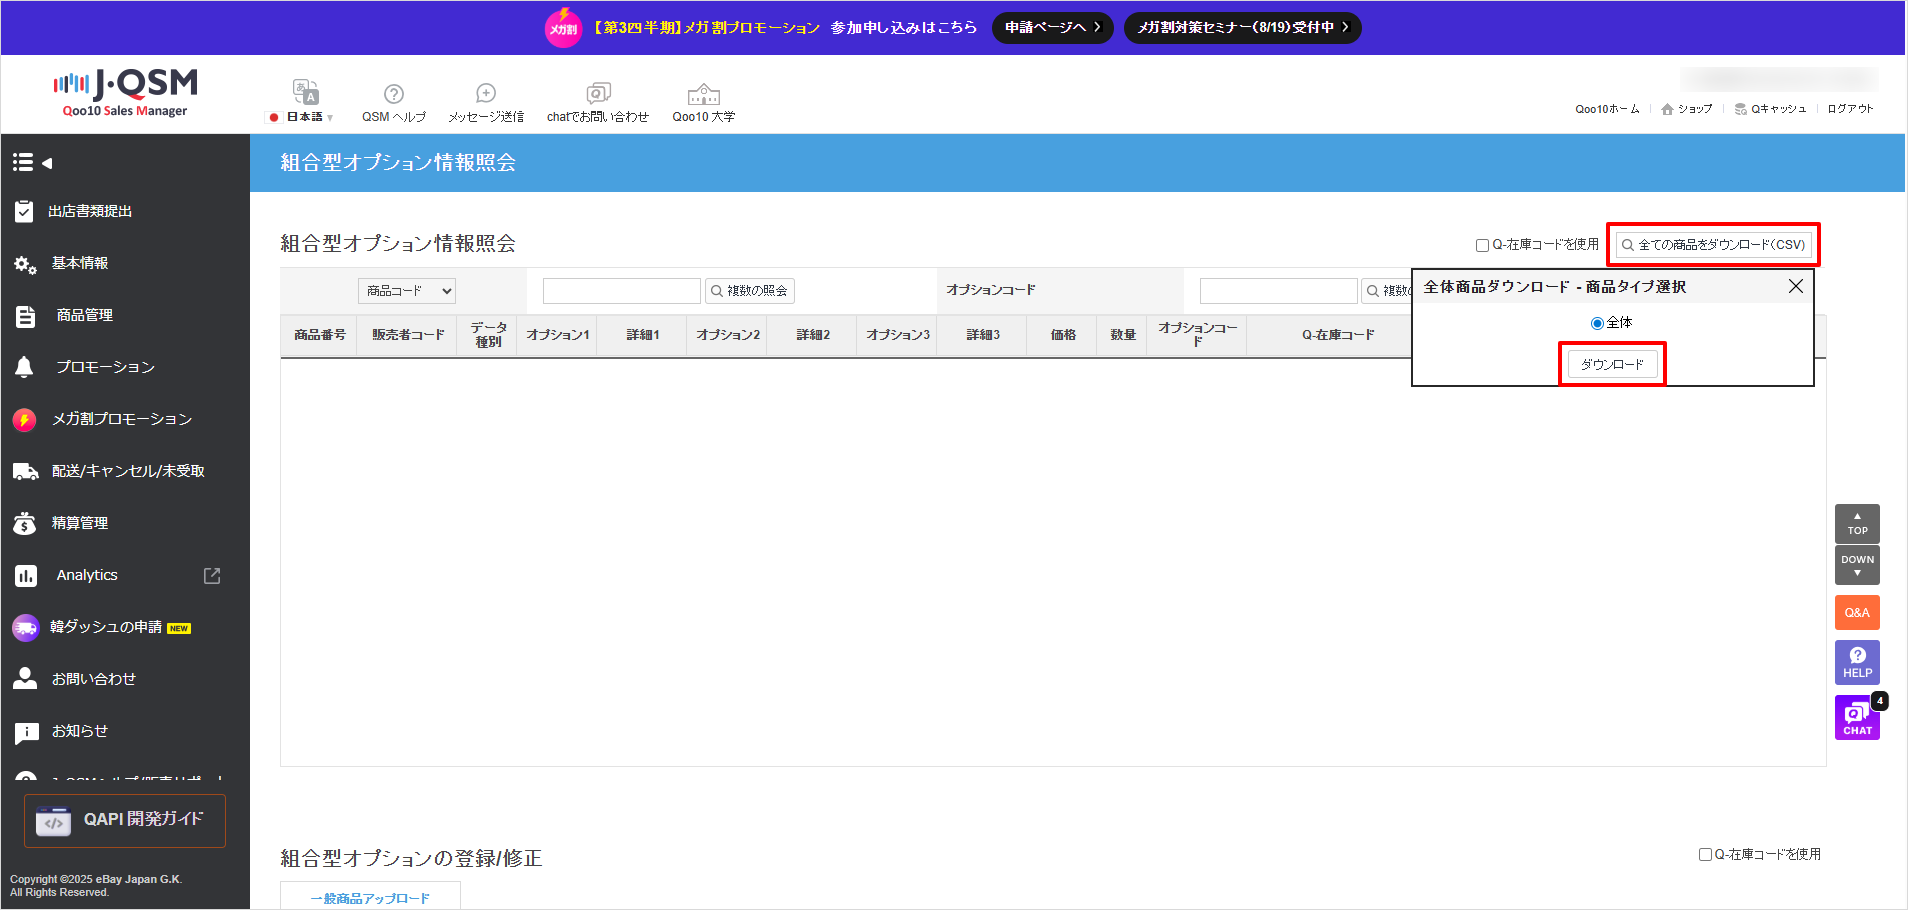The width and height of the screenshot is (1908, 910).
Task: Expand 商品管理 sidebar menu
Action: (x=85, y=315)
